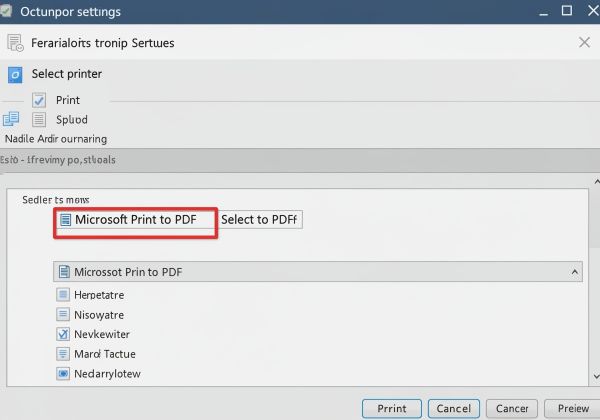Screen dimensions: 600x420
Task: Click the Select printer icon
Action: 15,74
